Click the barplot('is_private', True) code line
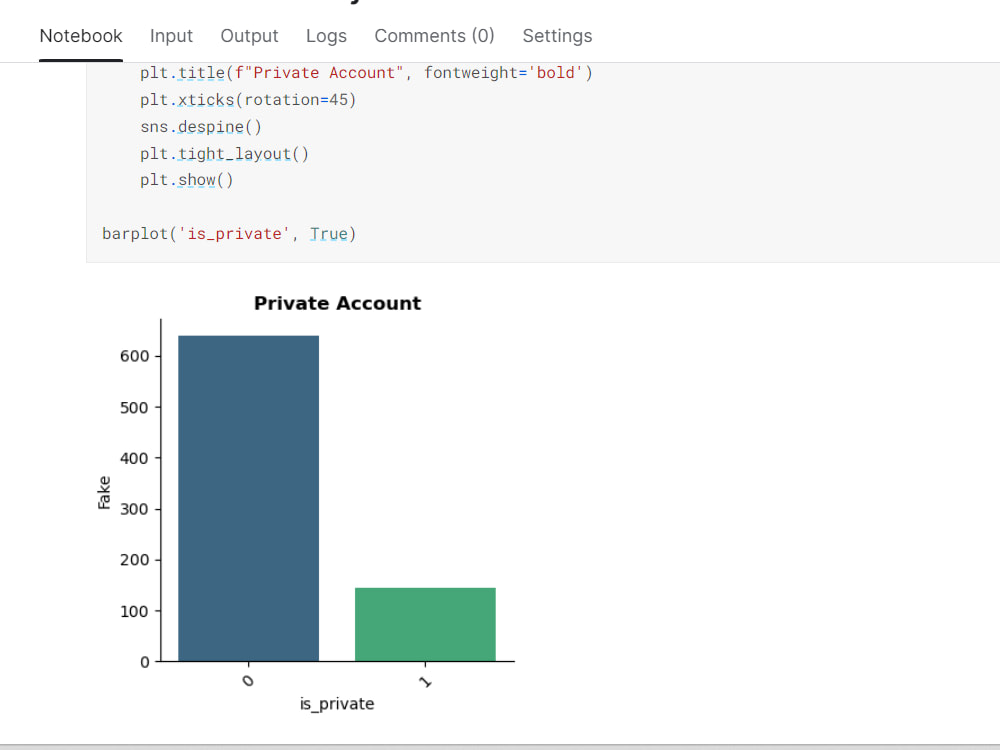The height and width of the screenshot is (750, 1000). [228, 233]
